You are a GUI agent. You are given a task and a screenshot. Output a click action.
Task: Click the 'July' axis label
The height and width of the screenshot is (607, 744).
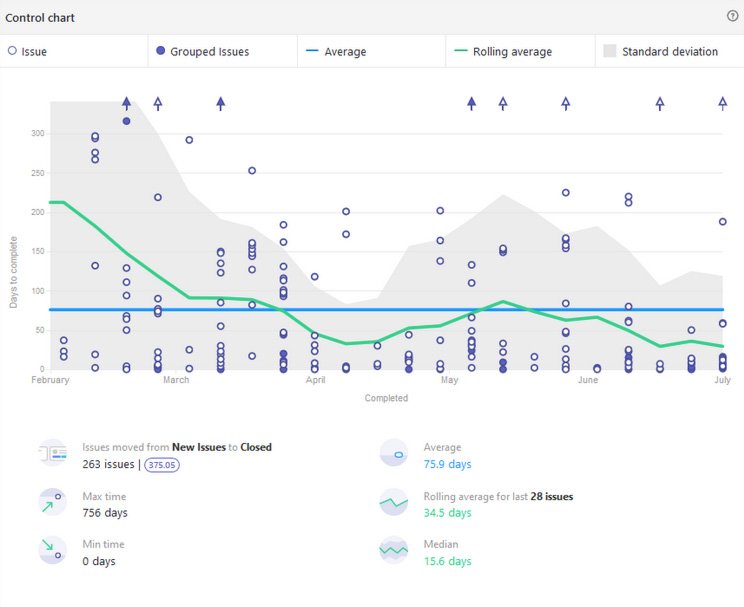click(723, 380)
